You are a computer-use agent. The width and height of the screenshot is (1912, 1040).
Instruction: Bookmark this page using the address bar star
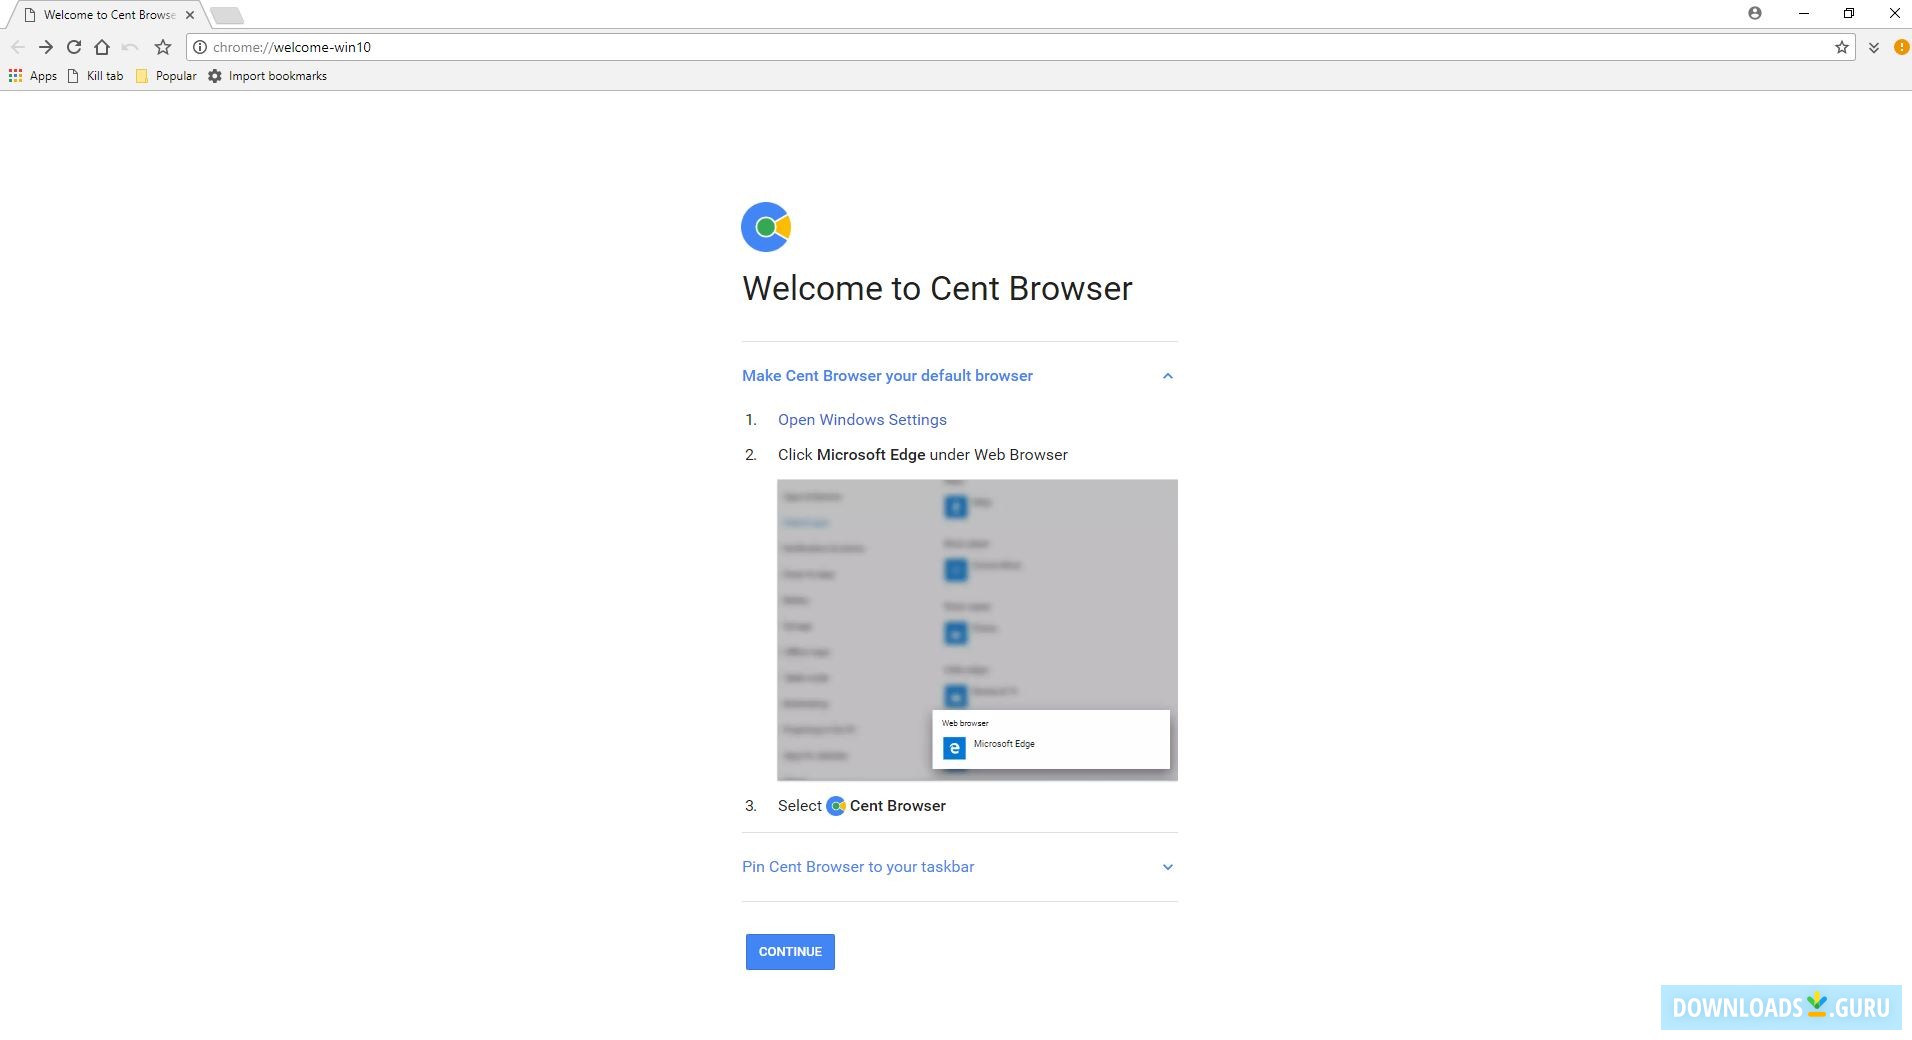pos(1842,47)
